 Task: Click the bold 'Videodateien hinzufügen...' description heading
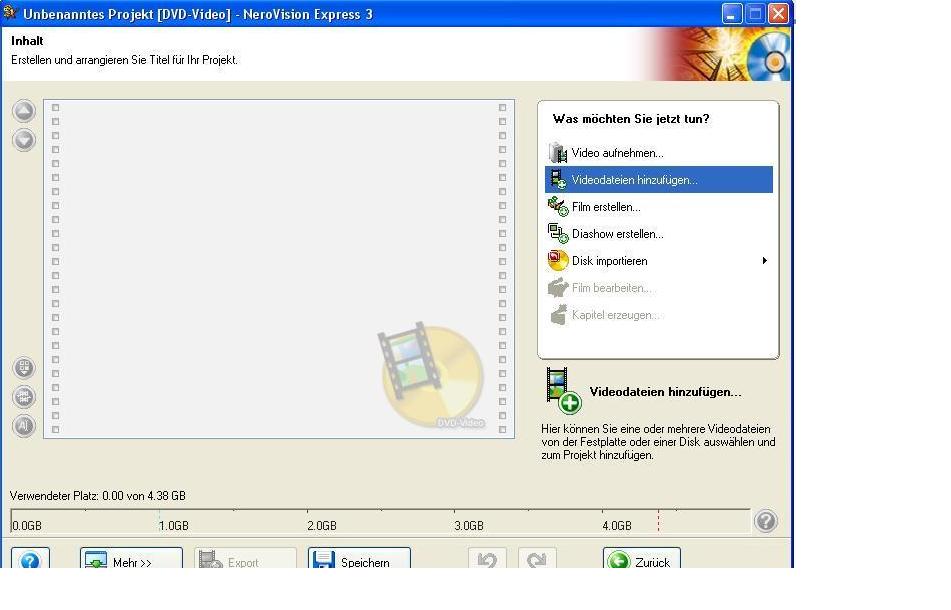tap(665, 392)
